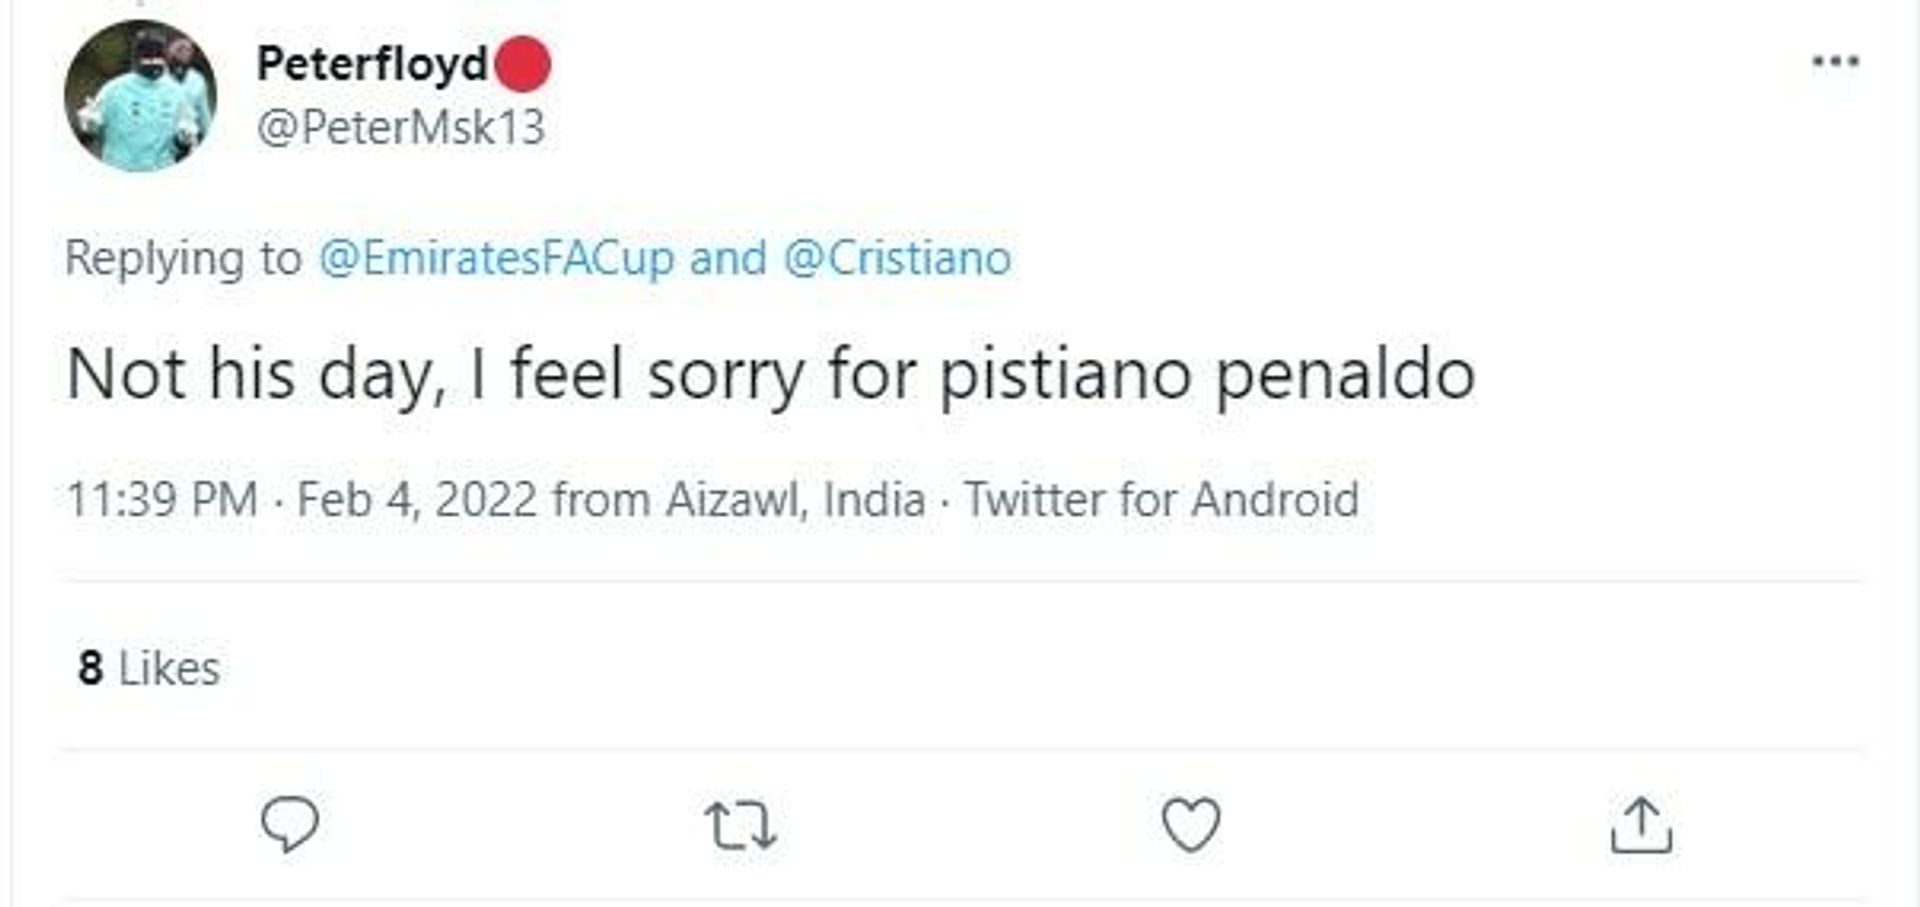Click the red circle emoji beside Peterfloyd
The image size is (1920, 907).
[521, 64]
